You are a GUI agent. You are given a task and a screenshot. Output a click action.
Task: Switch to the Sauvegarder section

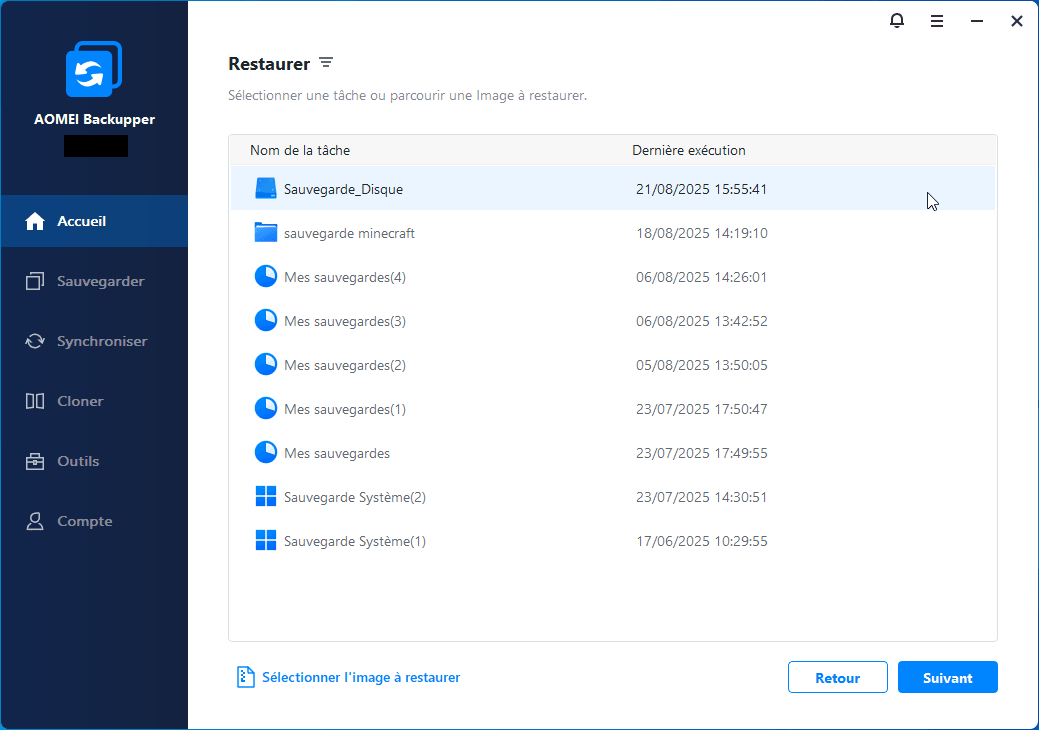pos(94,281)
